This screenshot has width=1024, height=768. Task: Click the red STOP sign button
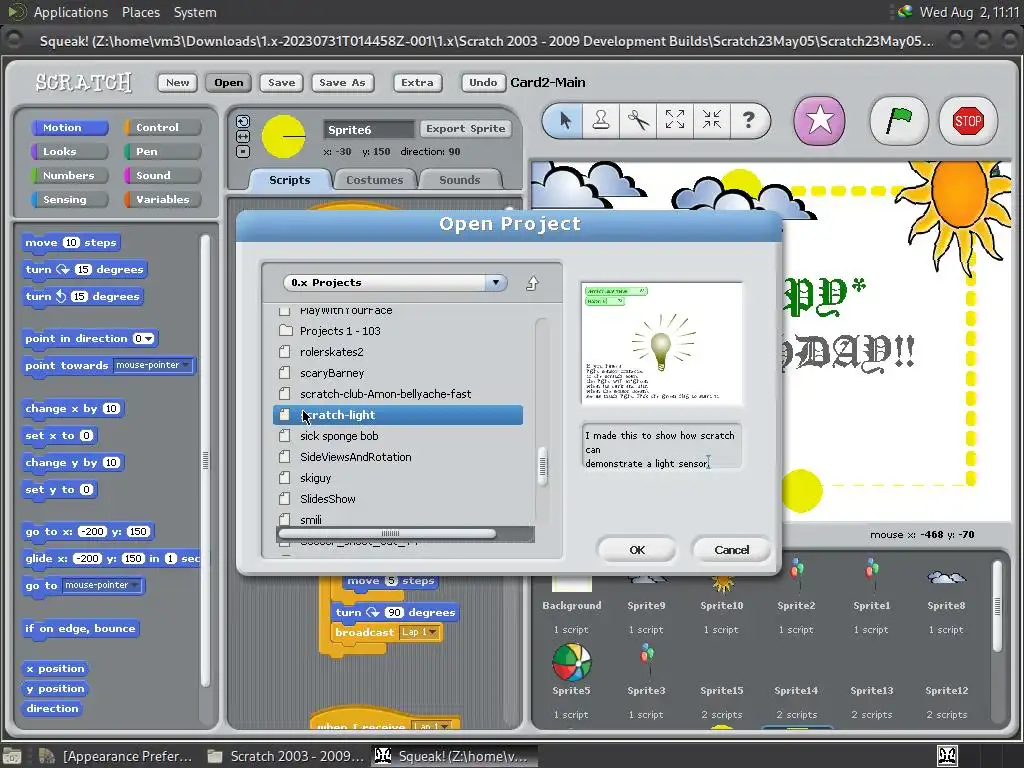point(967,121)
